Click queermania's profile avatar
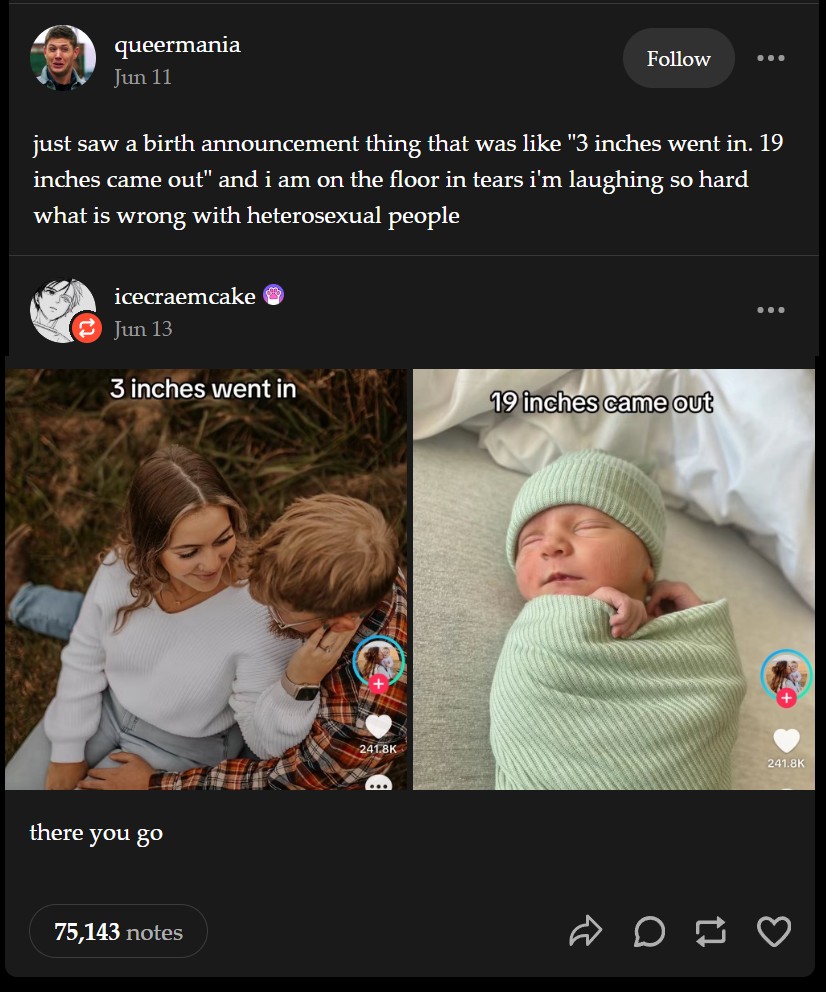 [x=63, y=58]
